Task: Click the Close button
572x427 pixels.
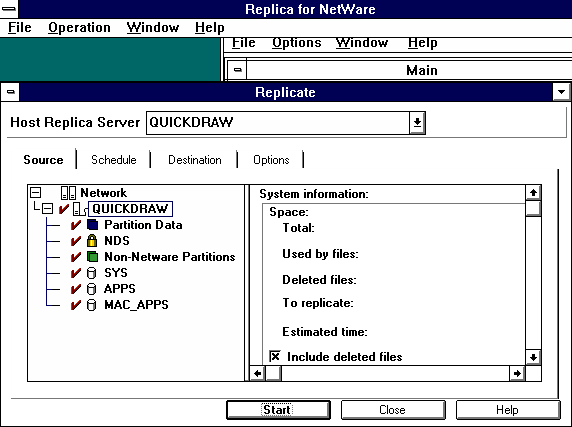Action: pyautogui.click(x=393, y=410)
